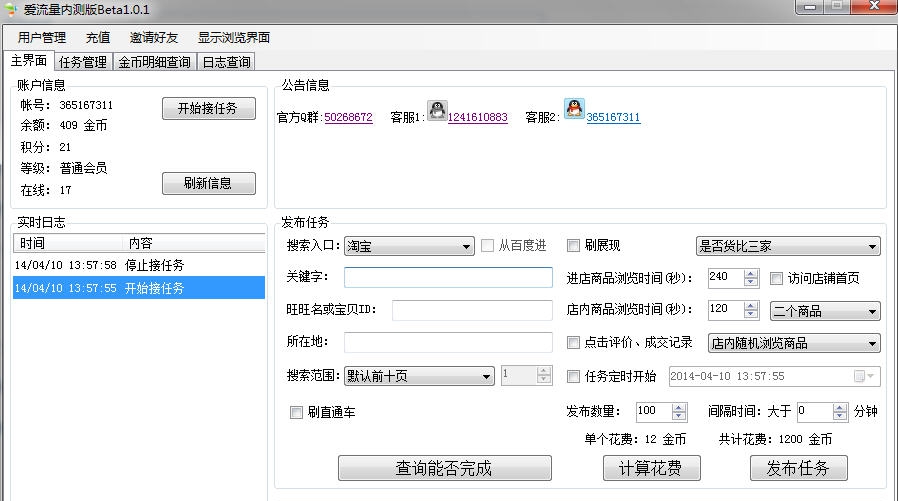
Task: Click the 刷新信息 button
Action: pos(208,183)
